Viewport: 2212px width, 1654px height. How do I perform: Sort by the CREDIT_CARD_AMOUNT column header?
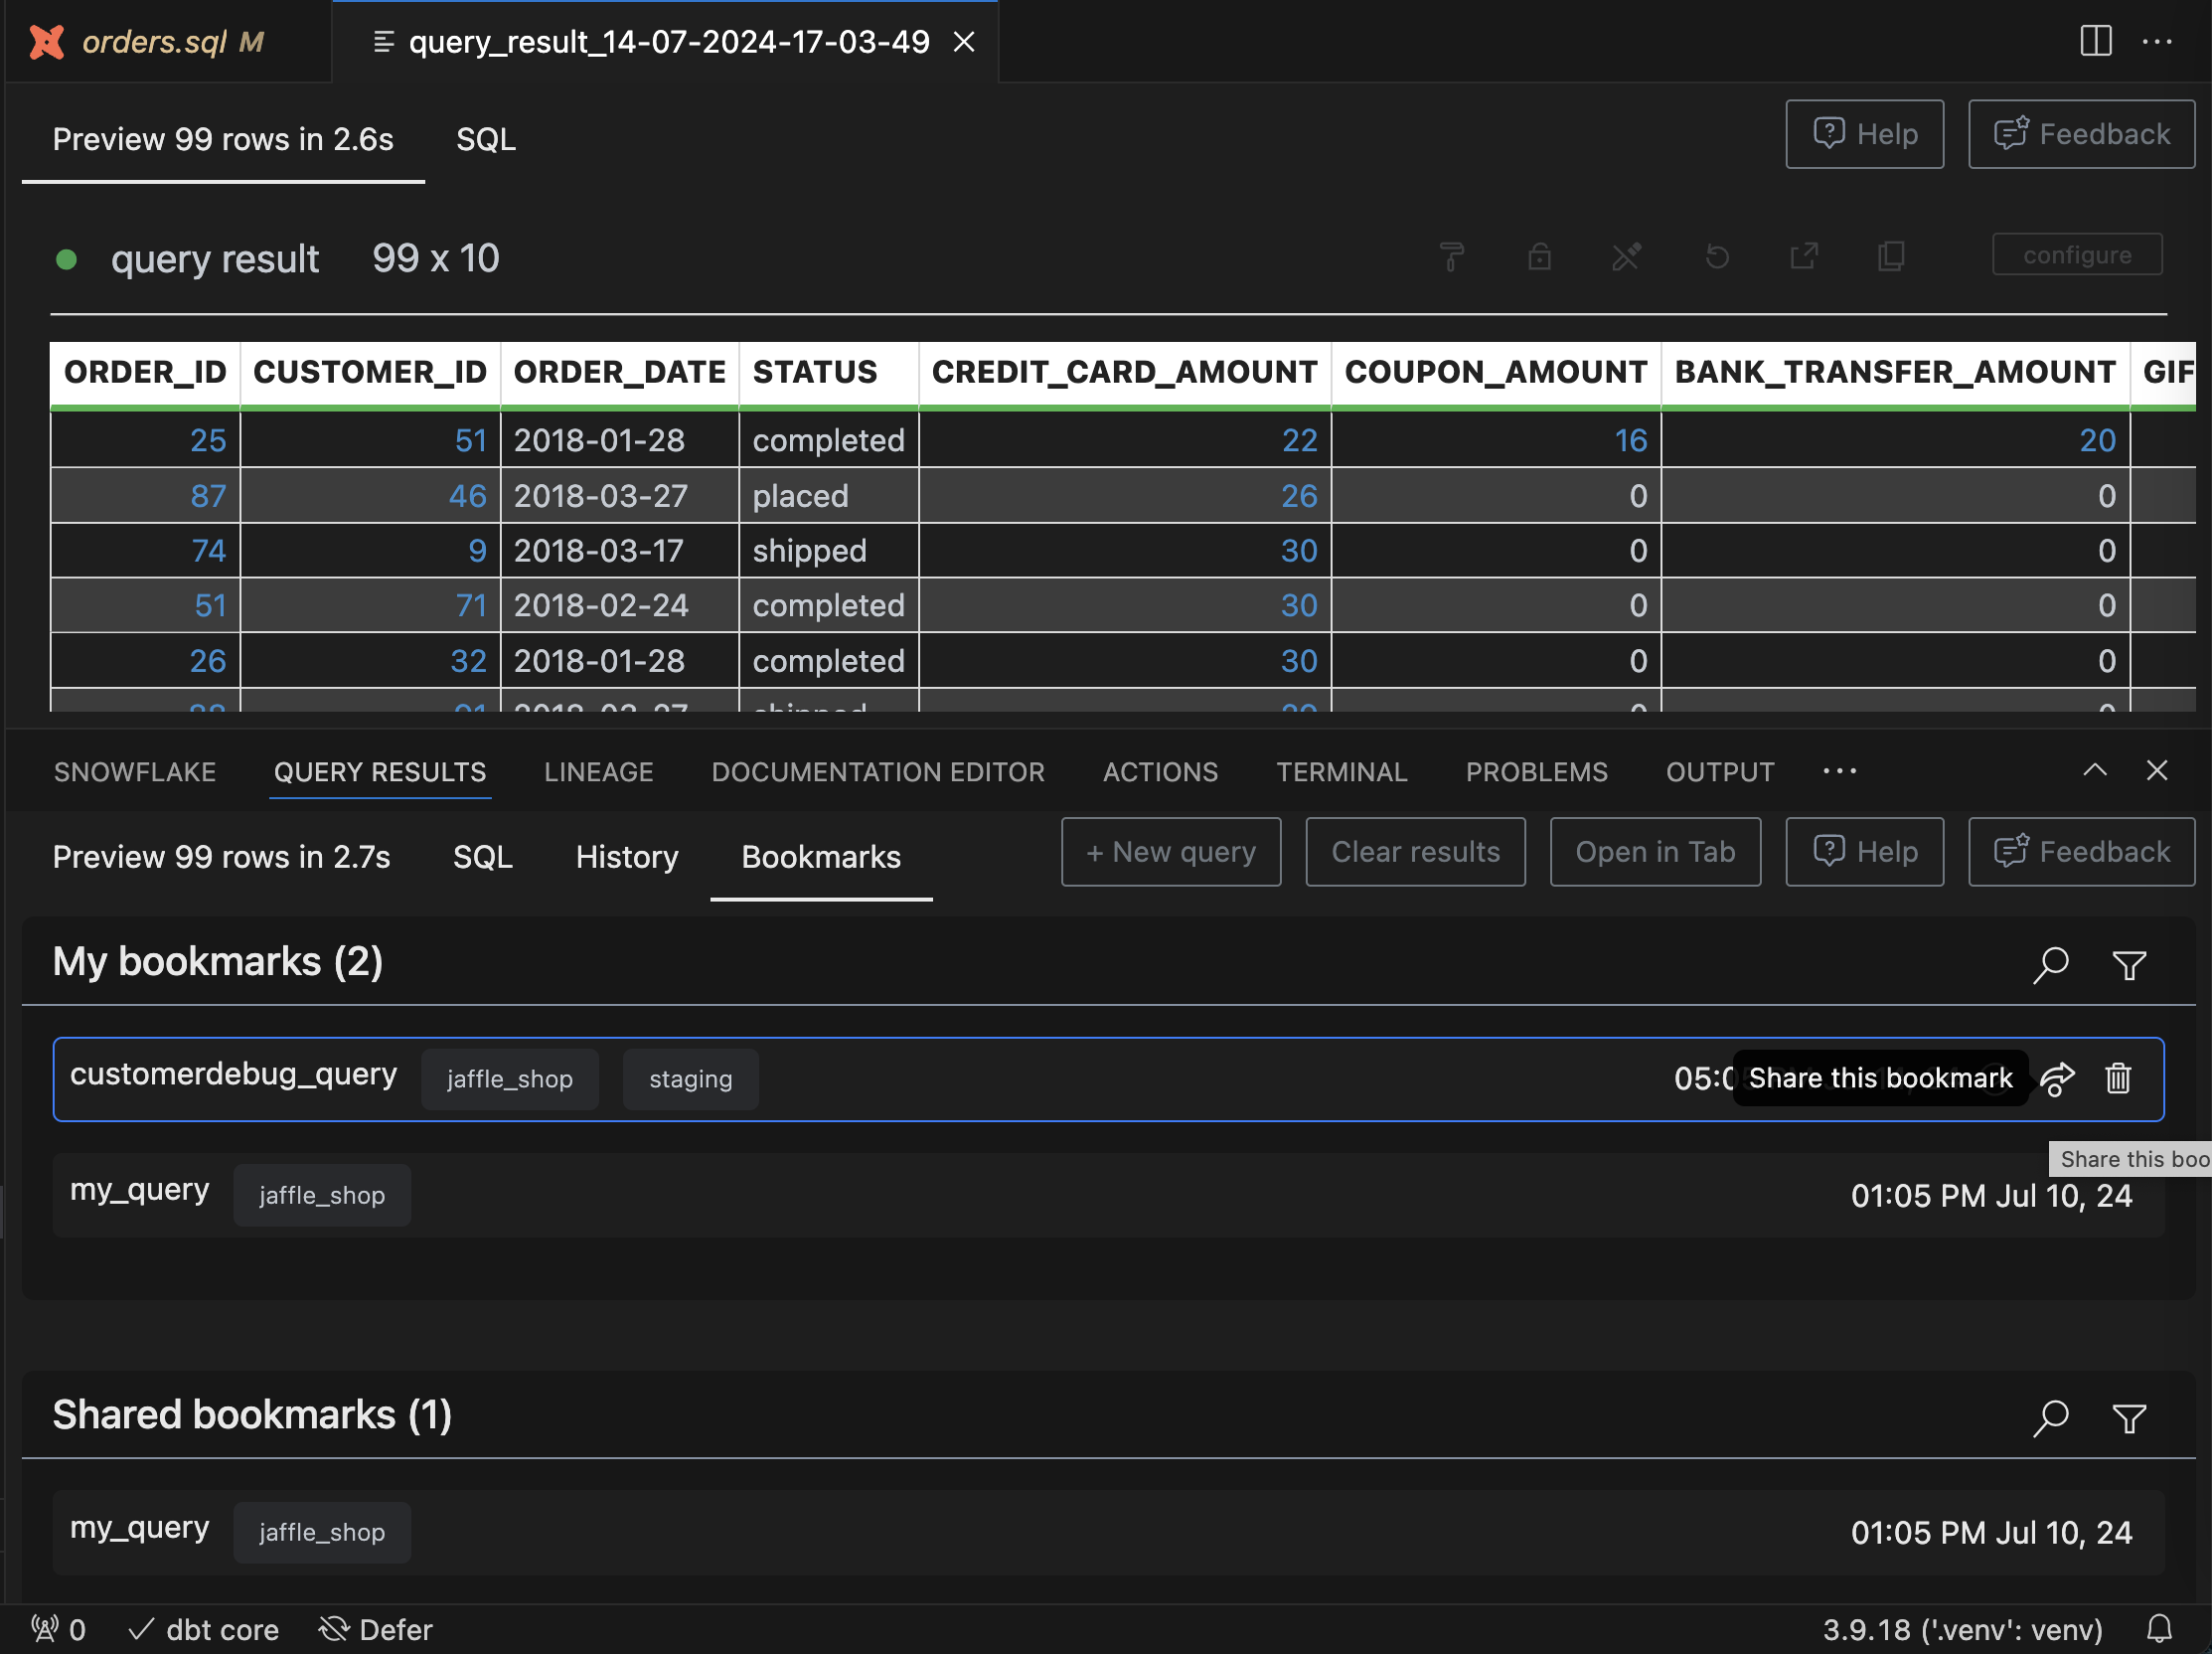(1125, 372)
